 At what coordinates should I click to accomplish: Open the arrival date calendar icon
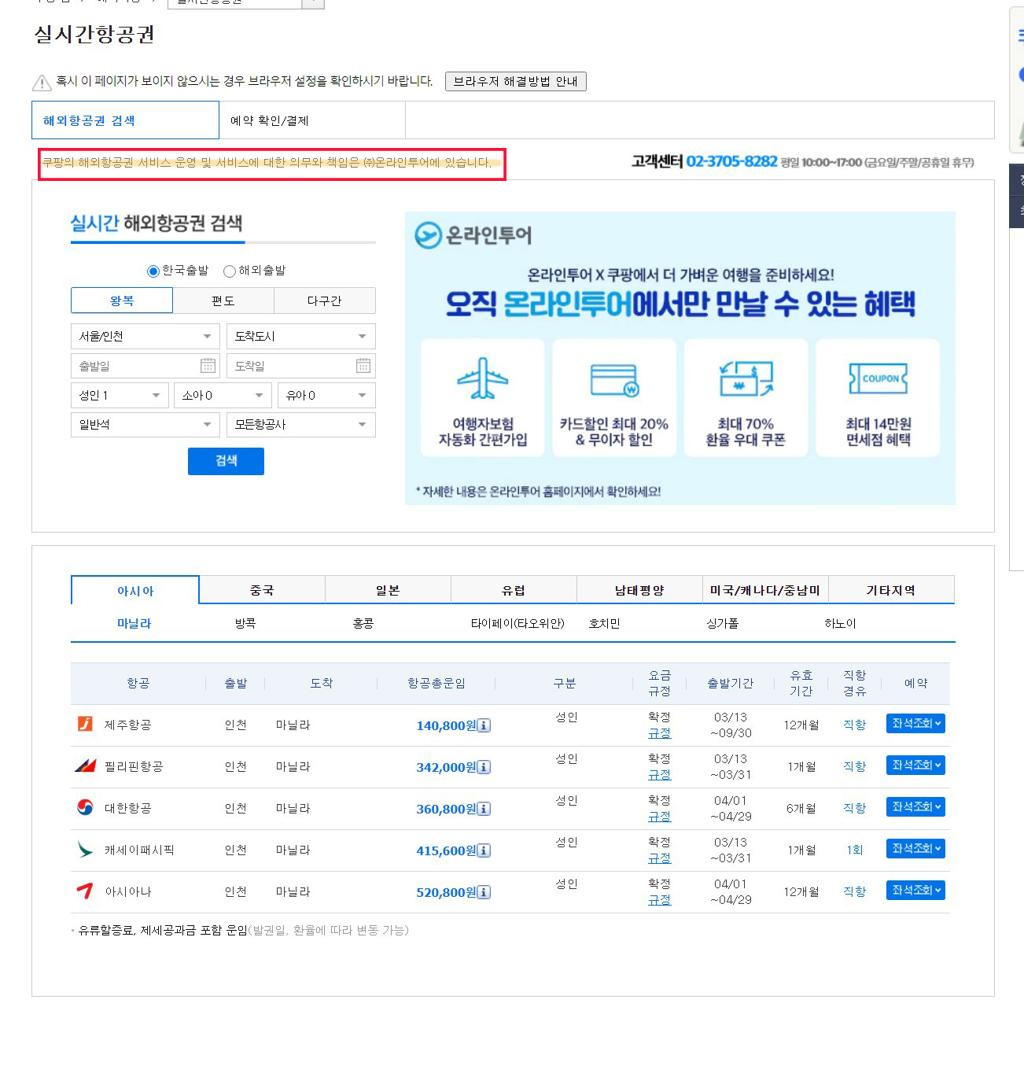pos(363,365)
